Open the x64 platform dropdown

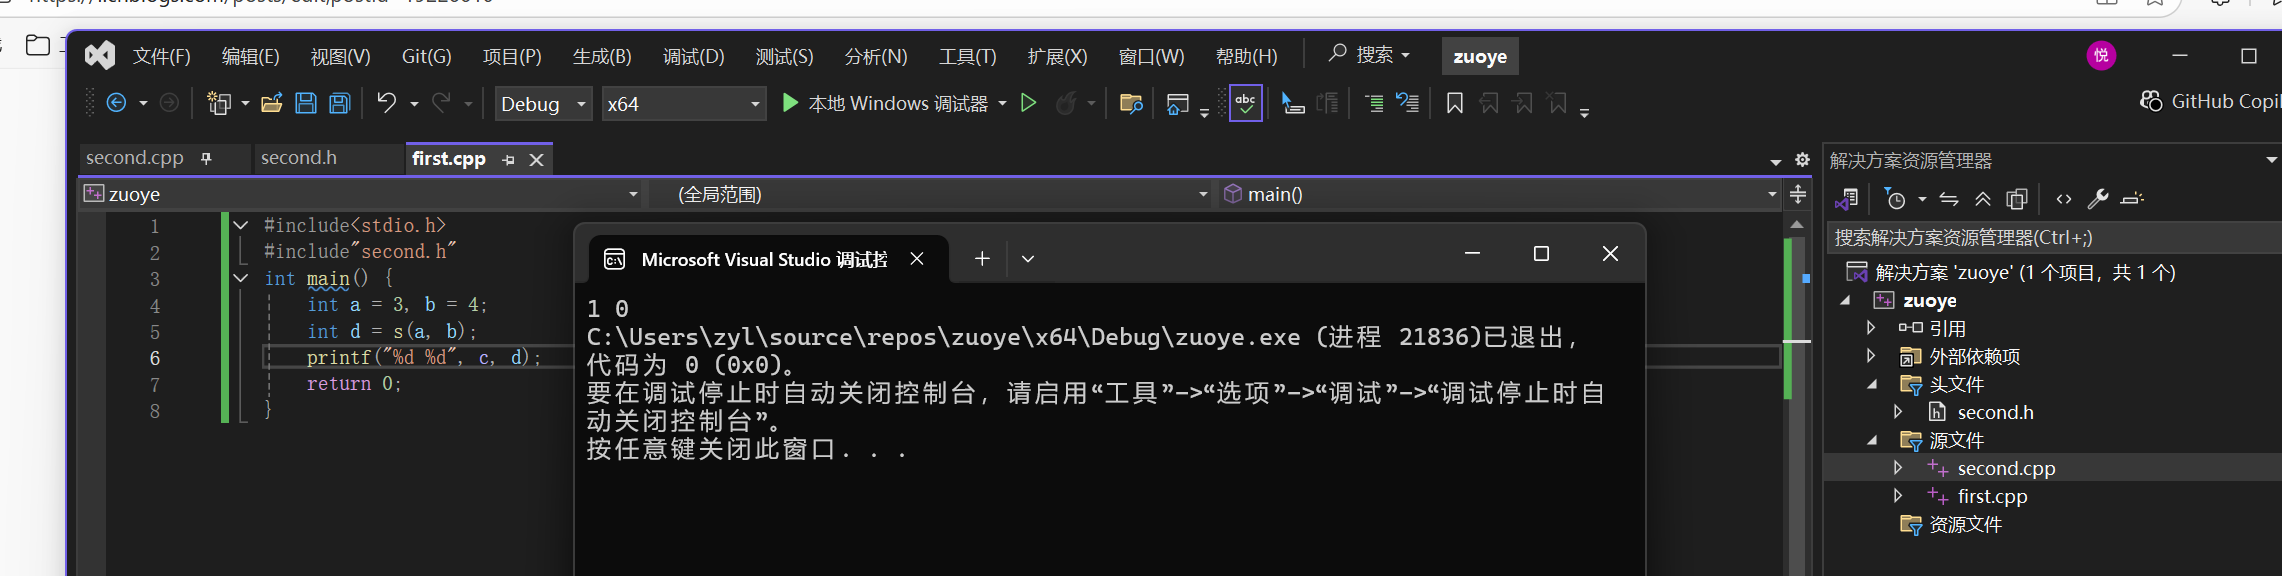(684, 104)
